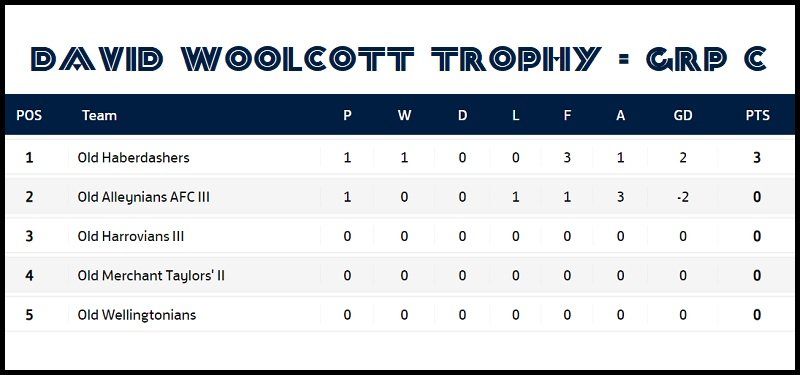Select Old Wellingtonians team name
Viewport: 800px width, 375px height.
coord(137,315)
